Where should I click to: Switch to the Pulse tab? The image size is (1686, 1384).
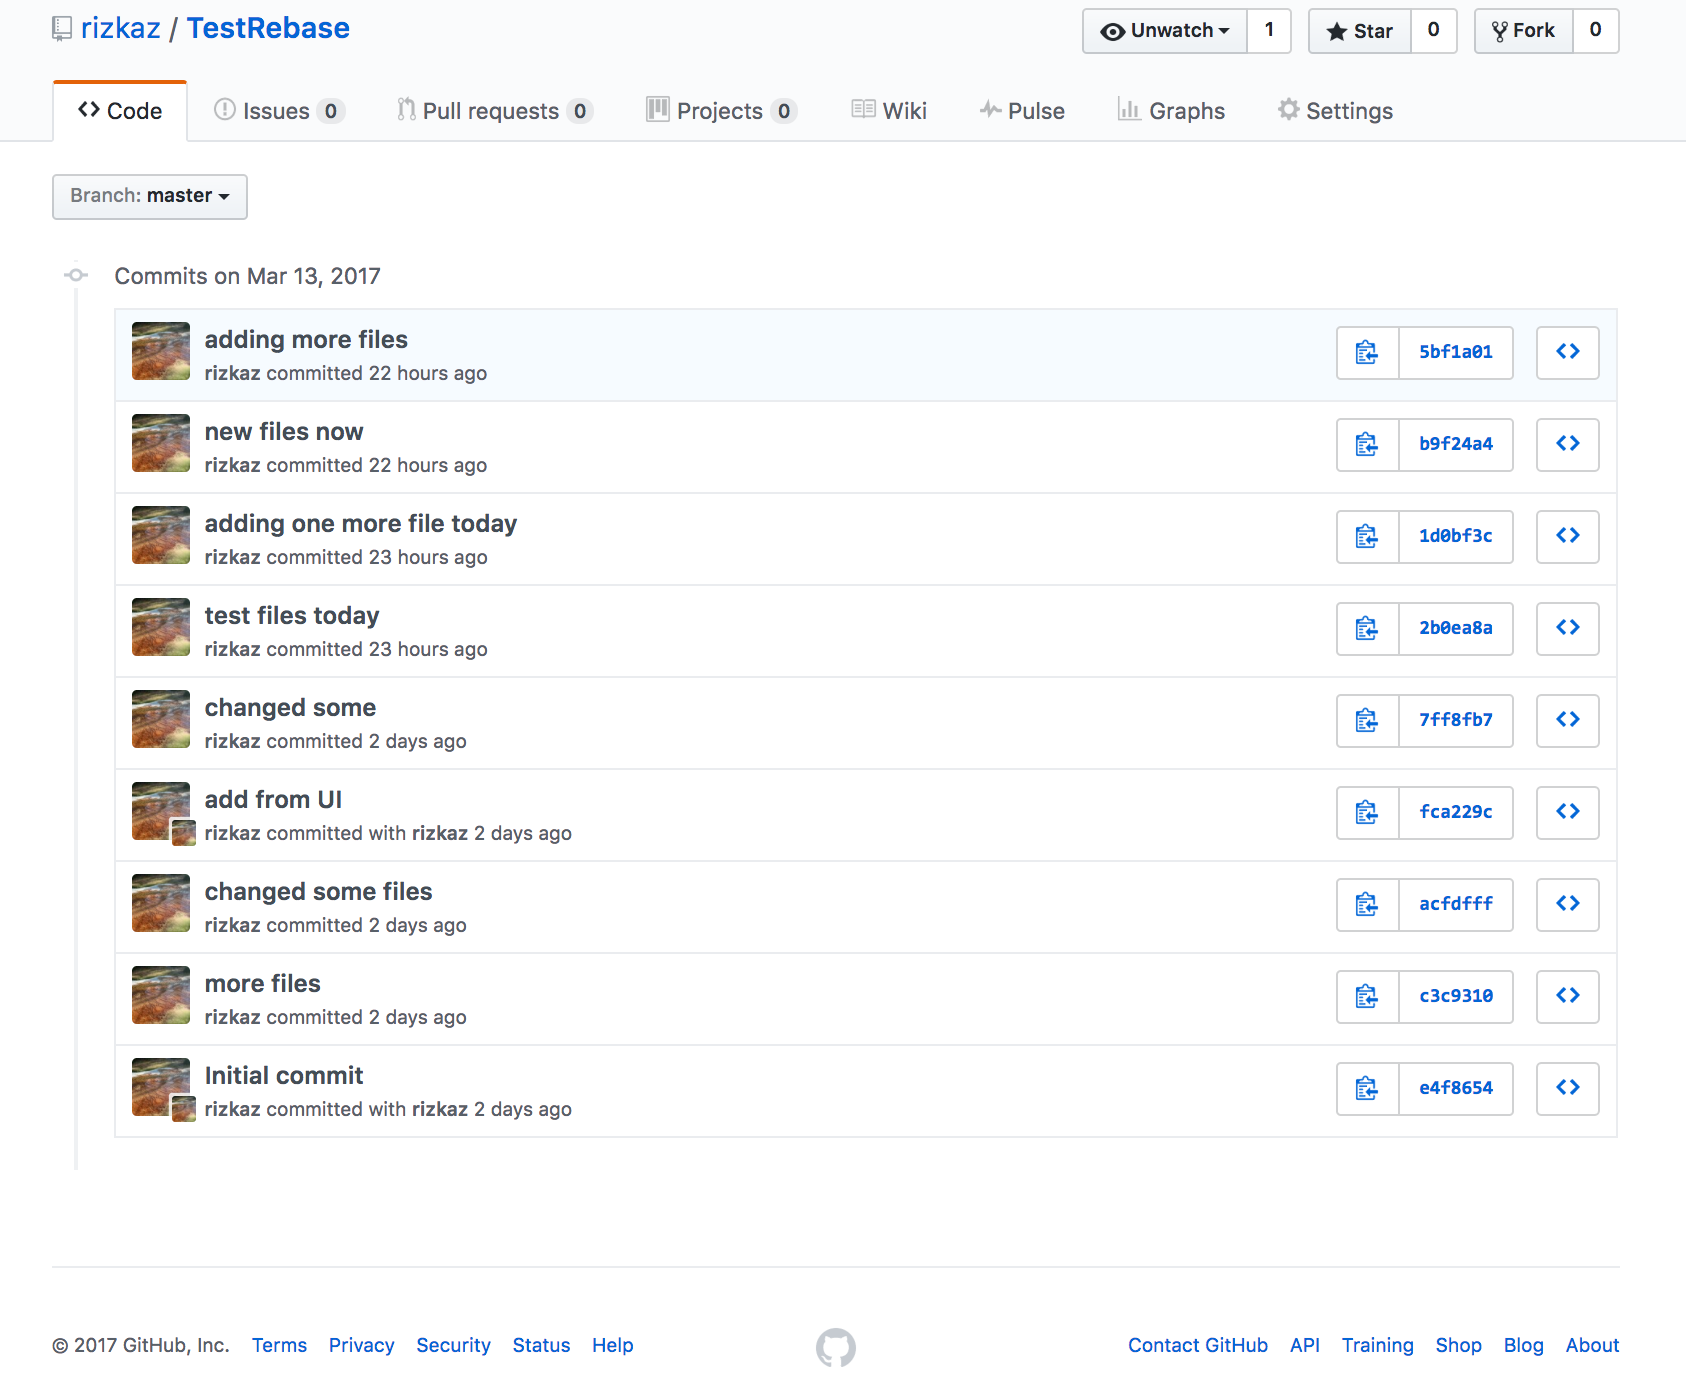pyautogui.click(x=1022, y=111)
